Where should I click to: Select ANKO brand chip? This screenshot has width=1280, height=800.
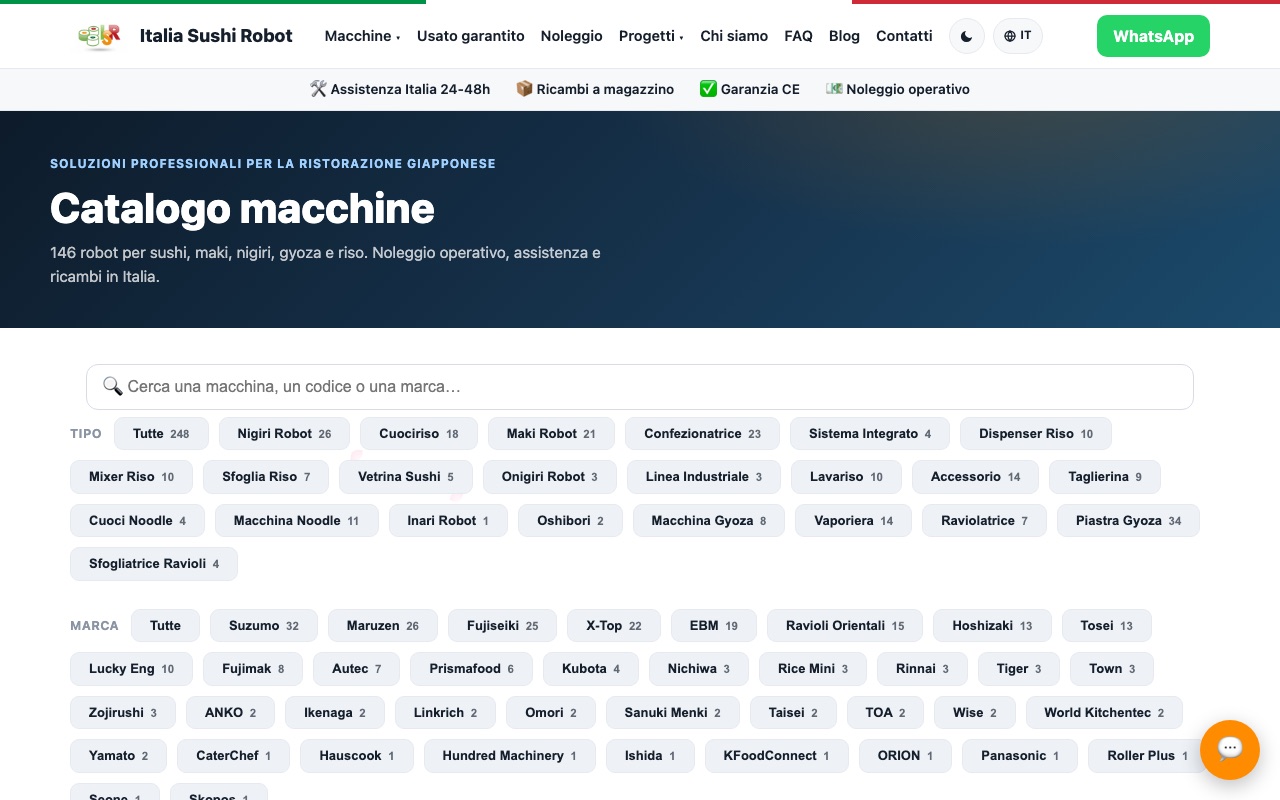tap(230, 713)
